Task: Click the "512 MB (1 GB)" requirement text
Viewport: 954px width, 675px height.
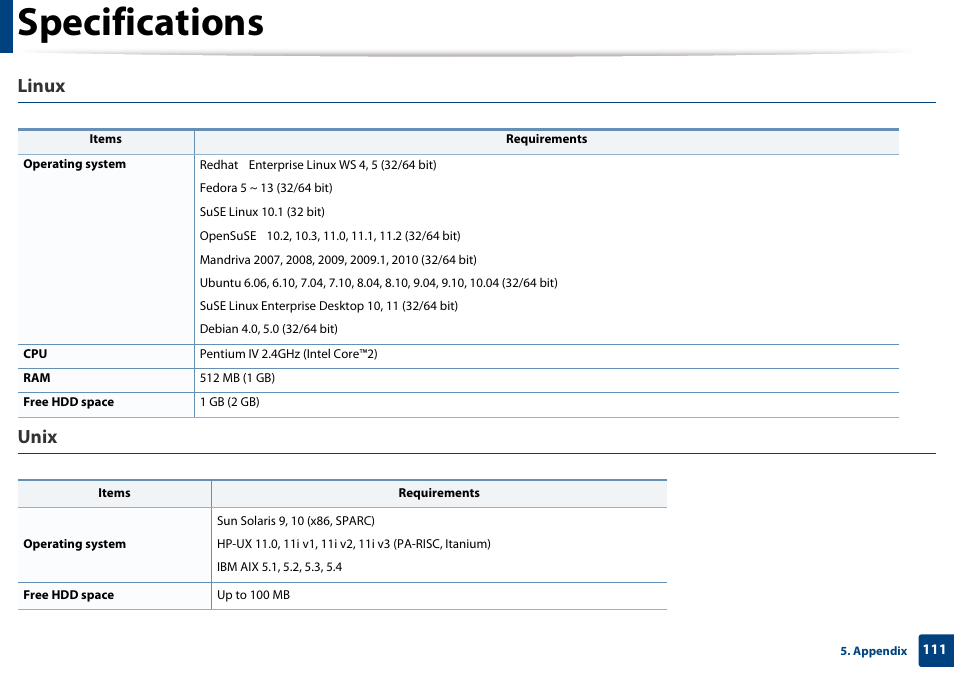Action: tap(239, 378)
